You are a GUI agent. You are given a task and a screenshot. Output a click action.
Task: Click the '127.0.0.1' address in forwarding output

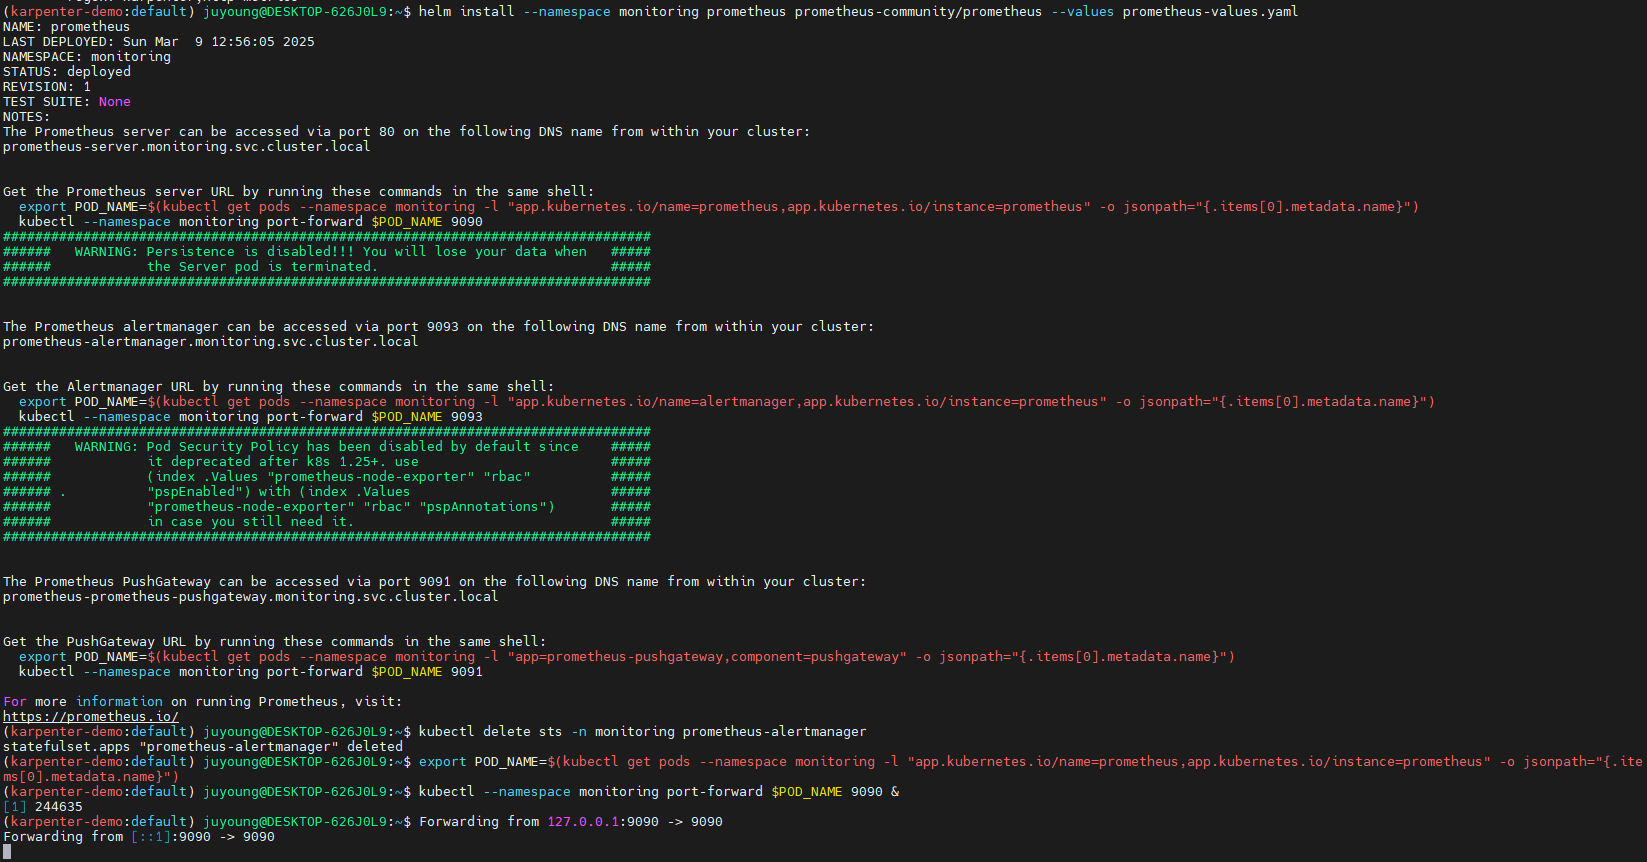(x=583, y=822)
